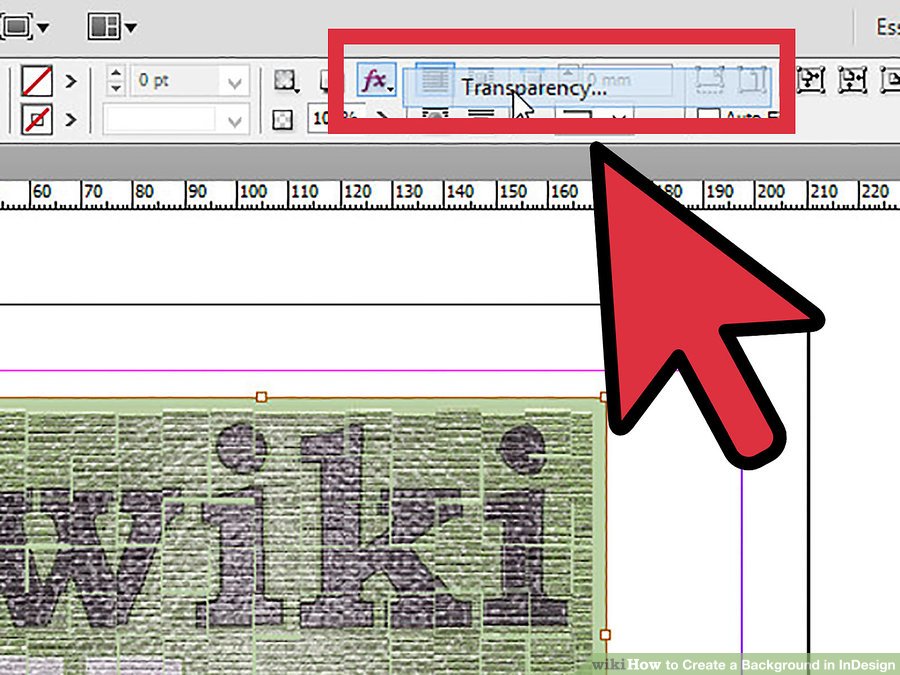Expand the Arrange Documents dropdown arrow
900x675 pixels.
tap(131, 27)
